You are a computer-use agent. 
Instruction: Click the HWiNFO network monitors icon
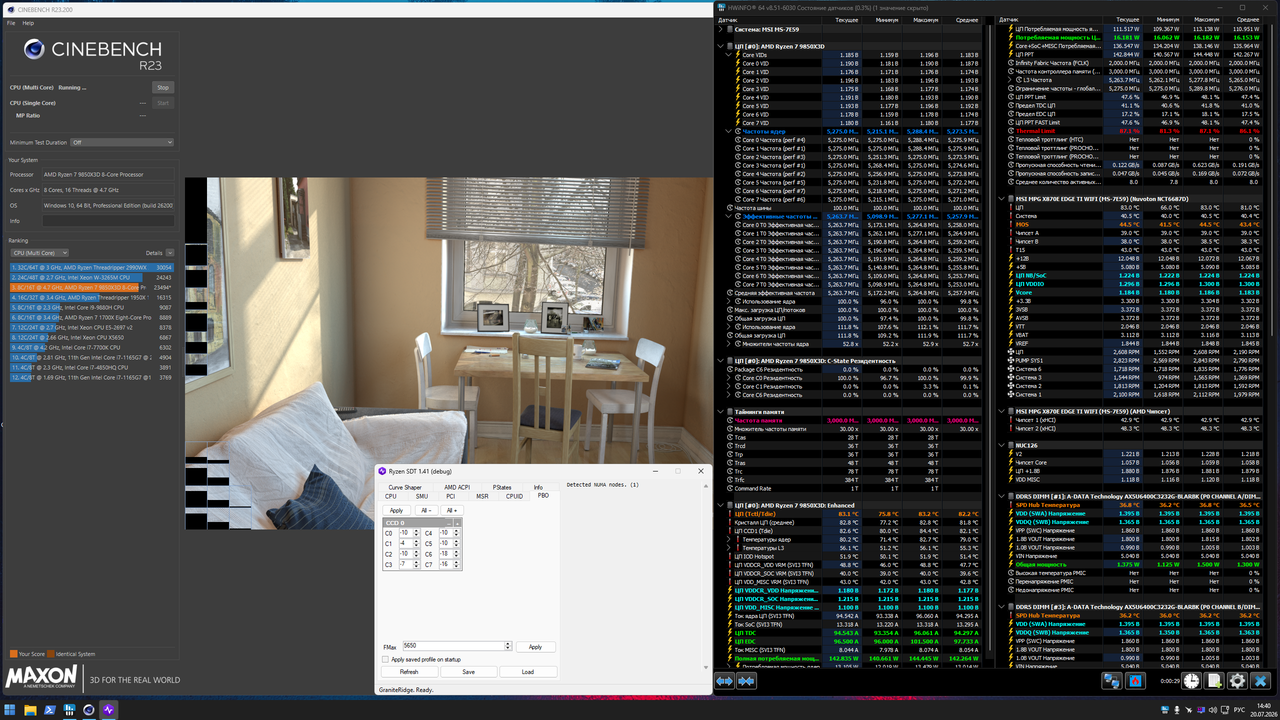(x=1111, y=680)
